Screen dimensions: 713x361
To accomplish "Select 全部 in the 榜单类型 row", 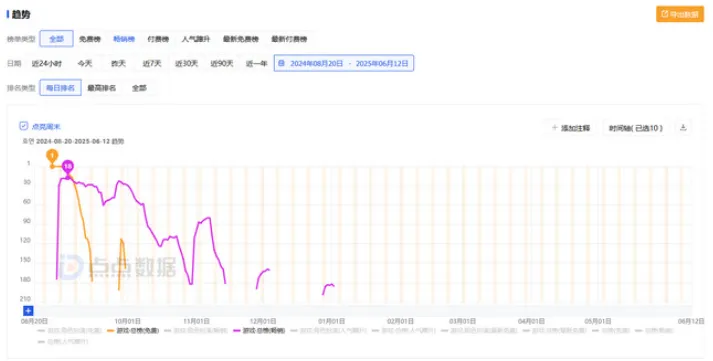I will (56, 39).
